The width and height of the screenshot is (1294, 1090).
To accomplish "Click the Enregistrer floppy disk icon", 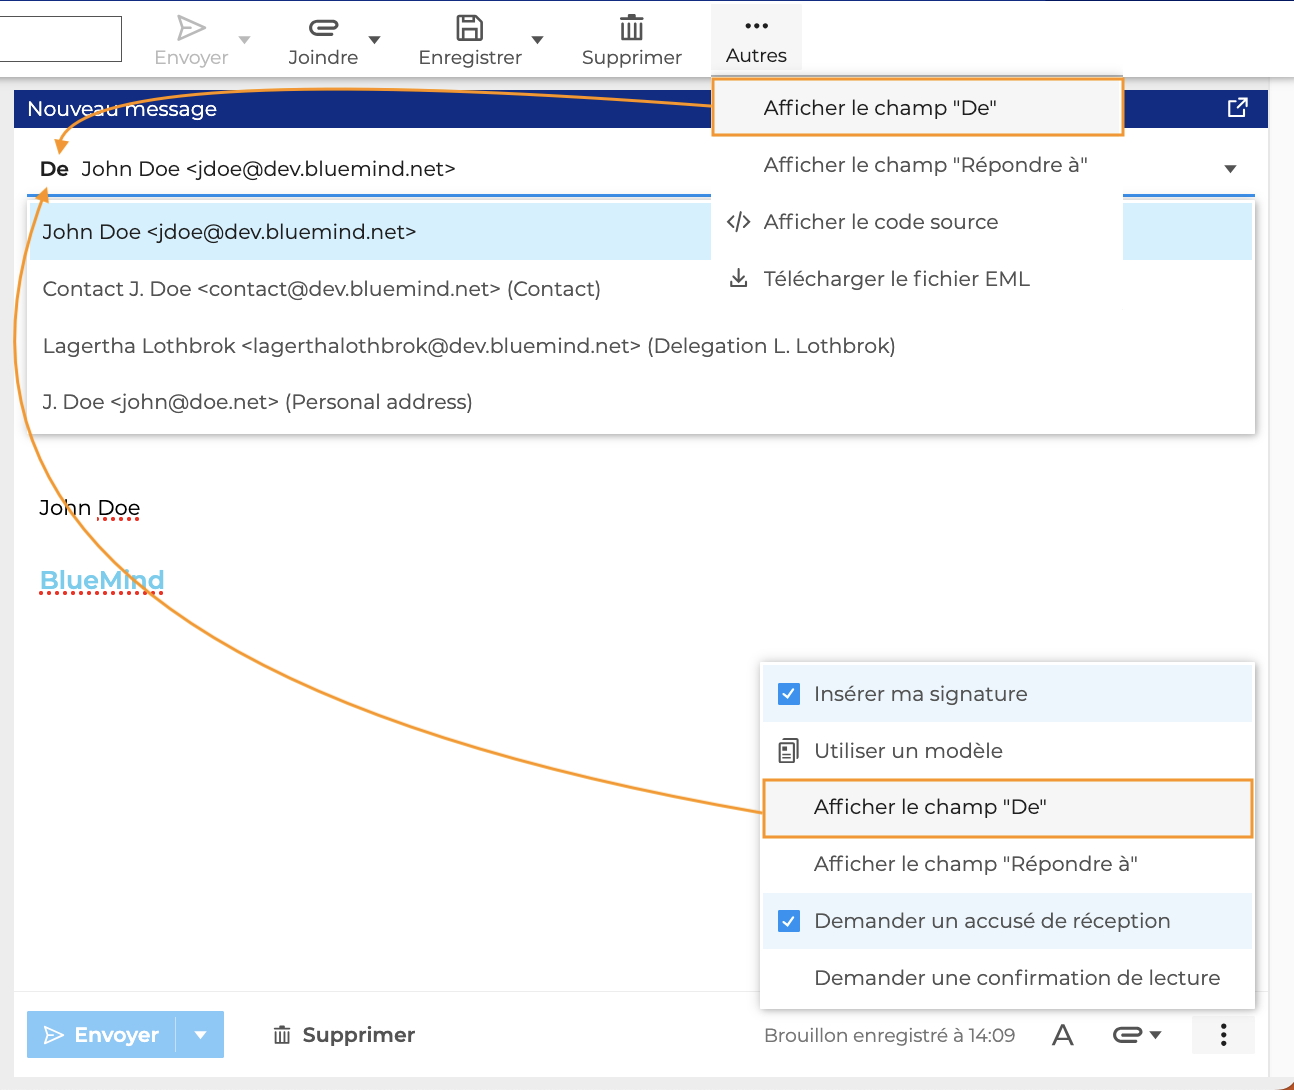I will pyautogui.click(x=469, y=28).
